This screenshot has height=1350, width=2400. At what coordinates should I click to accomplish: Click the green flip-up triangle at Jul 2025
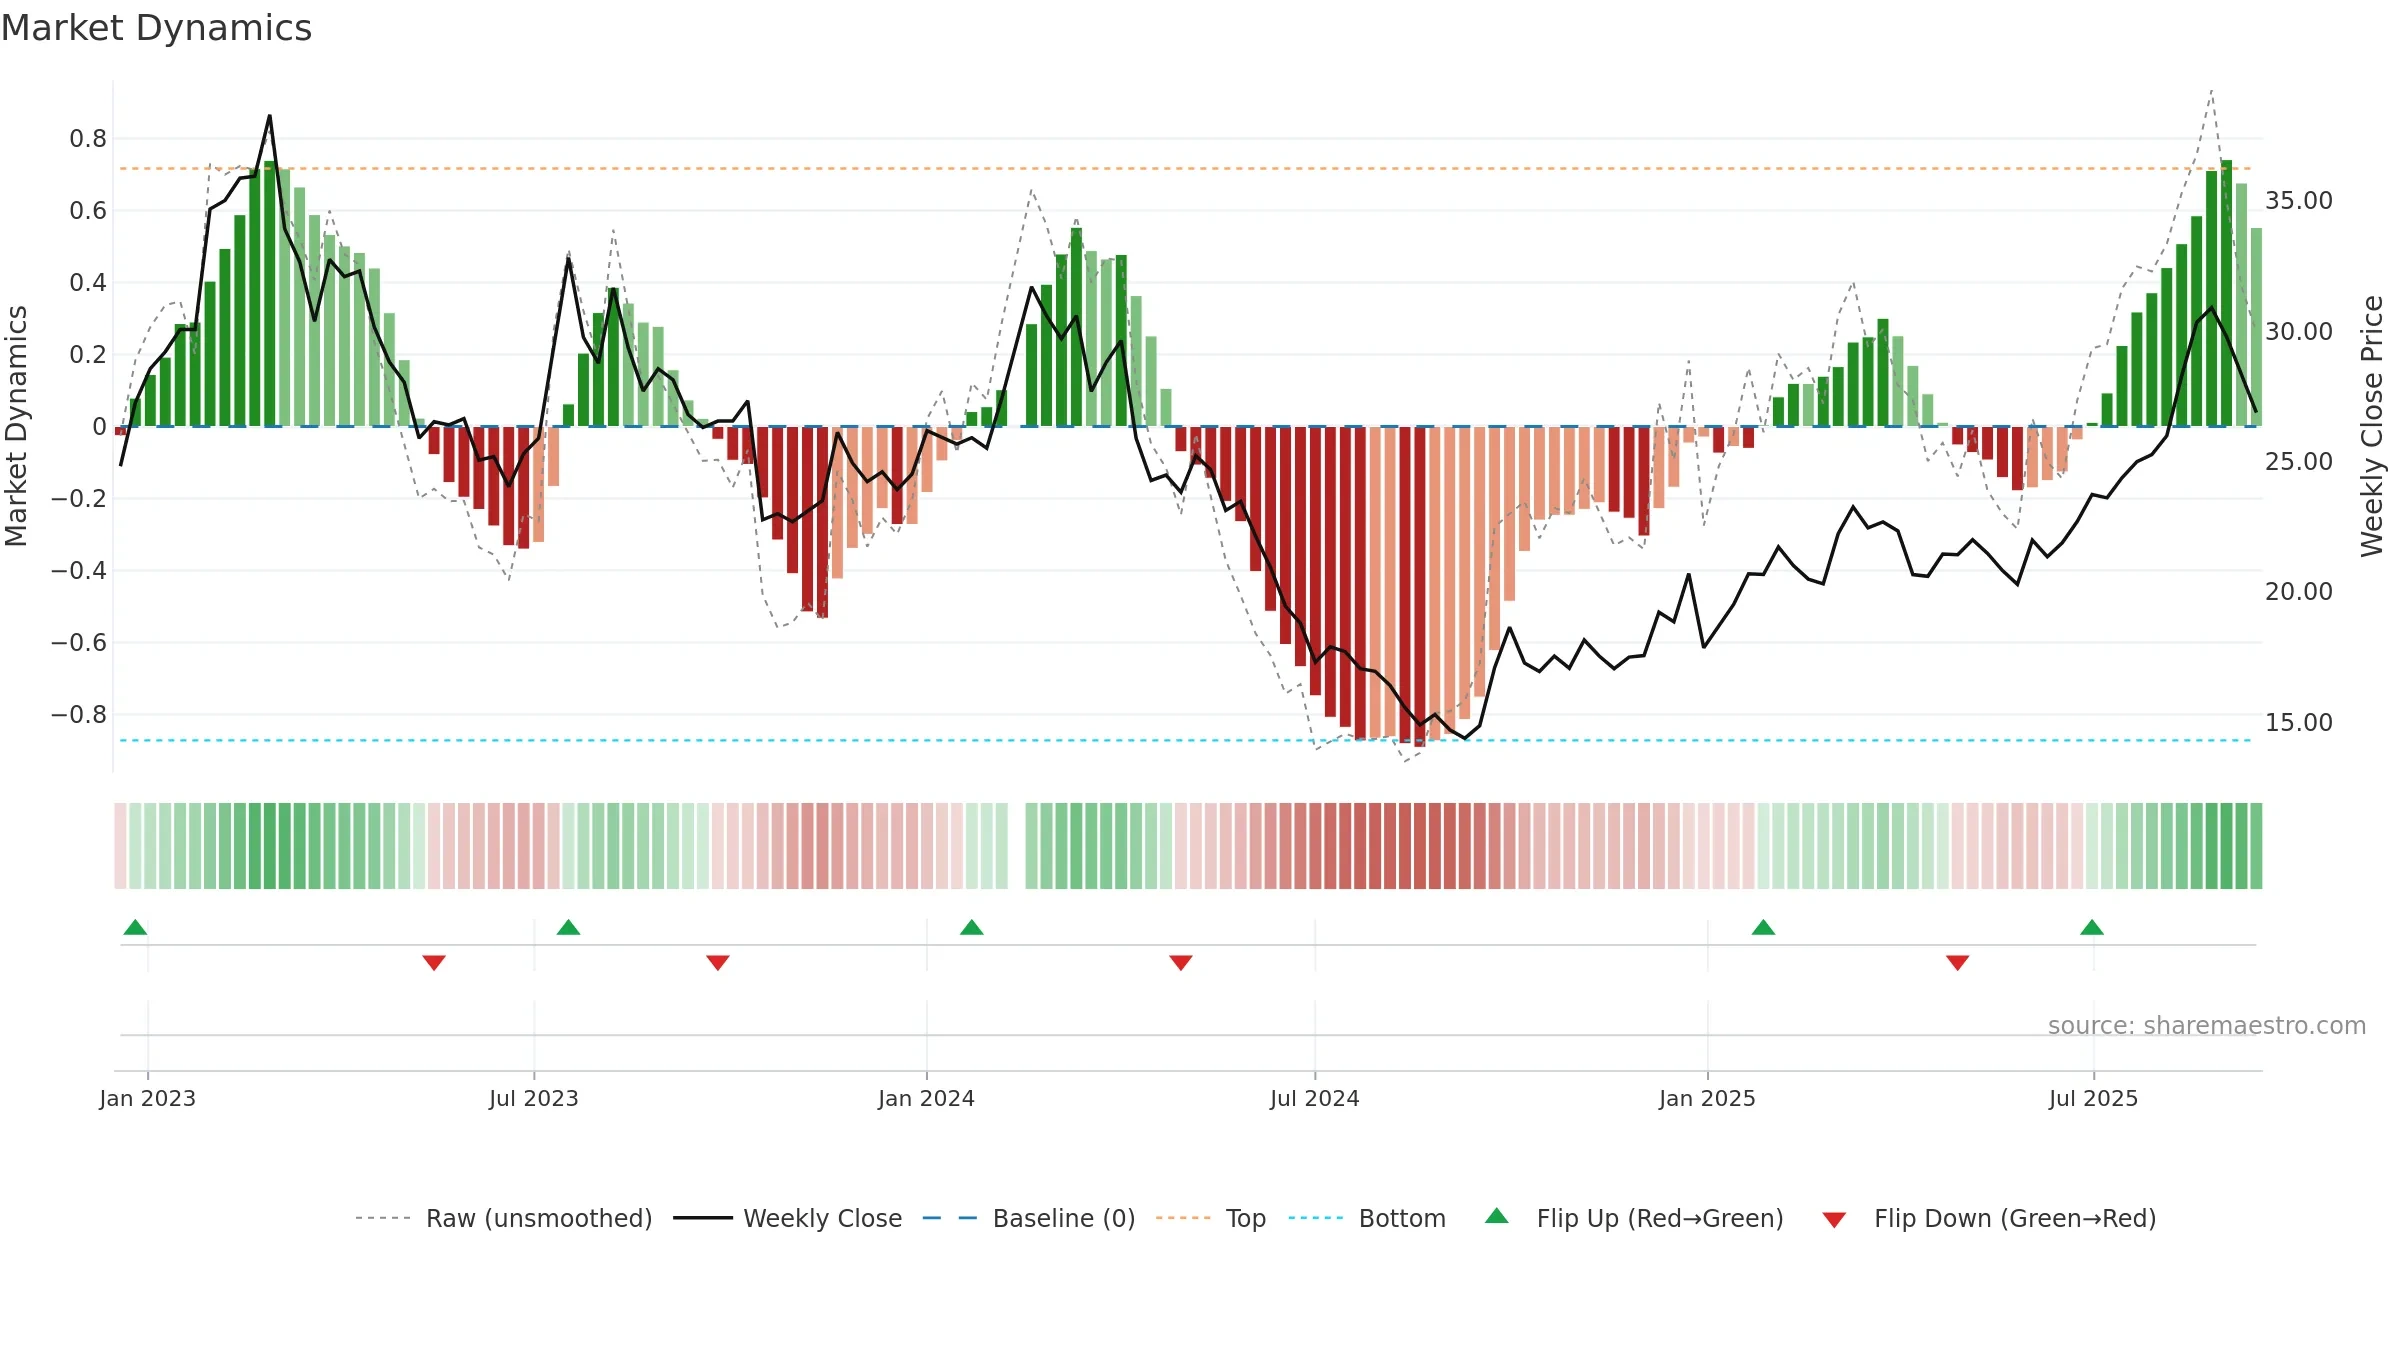pos(2092,927)
